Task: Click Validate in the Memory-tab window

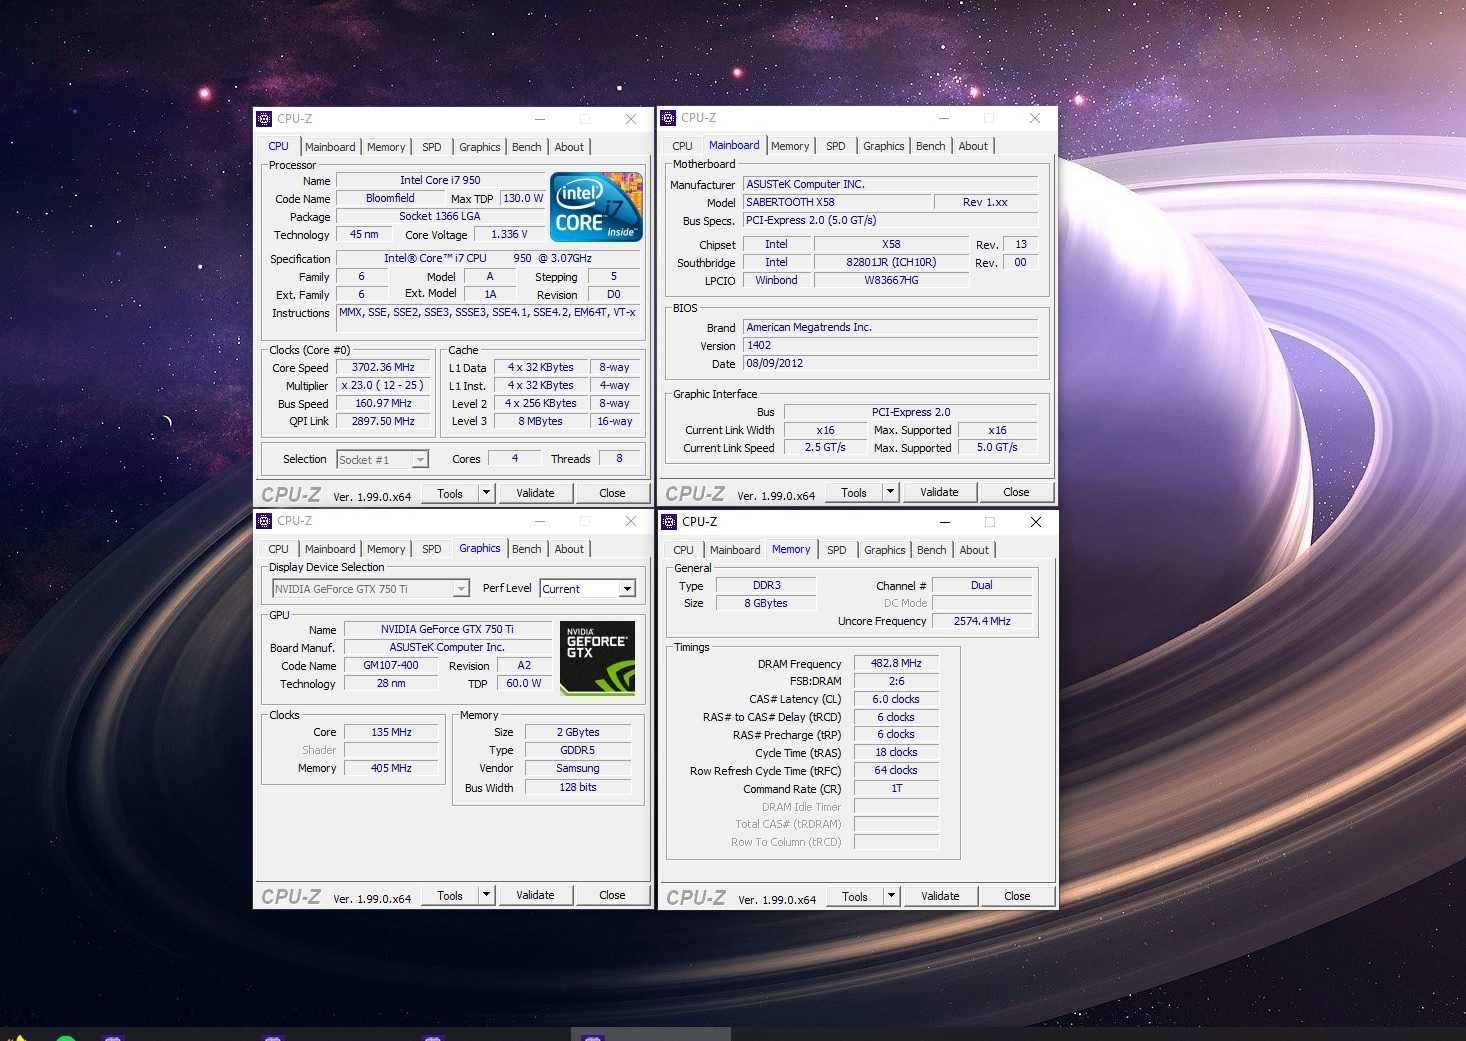Action: coord(940,896)
